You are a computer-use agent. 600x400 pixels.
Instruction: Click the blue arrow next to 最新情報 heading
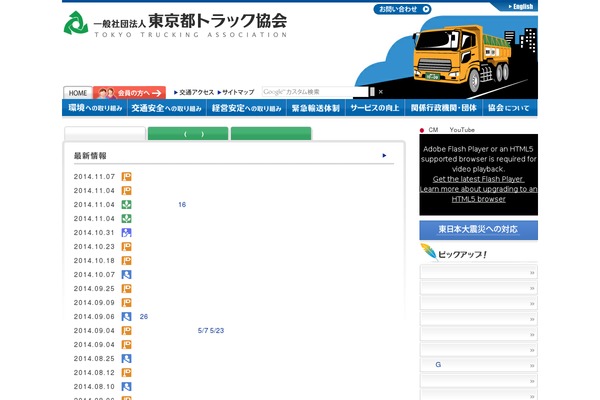384,155
